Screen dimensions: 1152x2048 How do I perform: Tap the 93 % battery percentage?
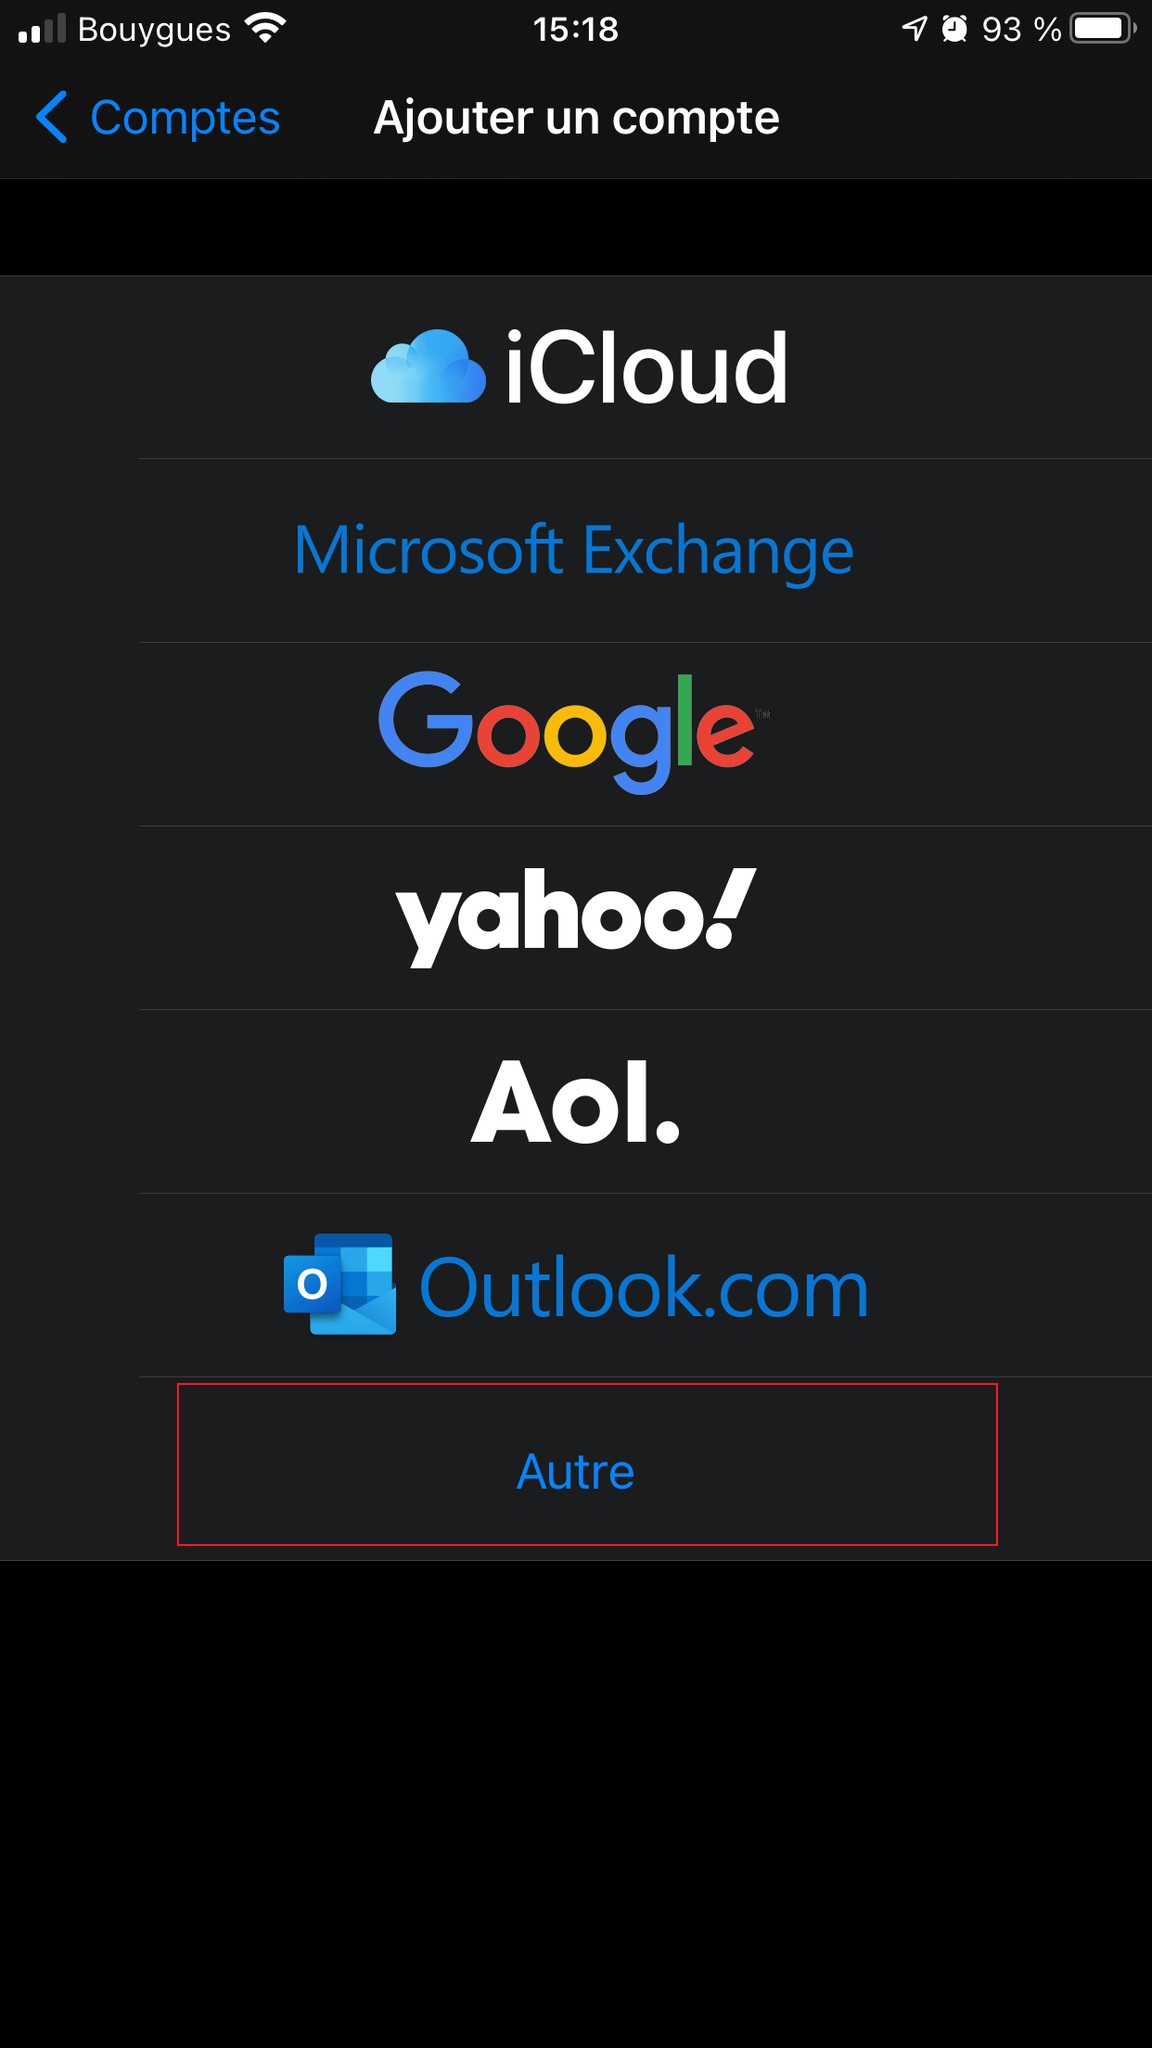(x=1021, y=29)
